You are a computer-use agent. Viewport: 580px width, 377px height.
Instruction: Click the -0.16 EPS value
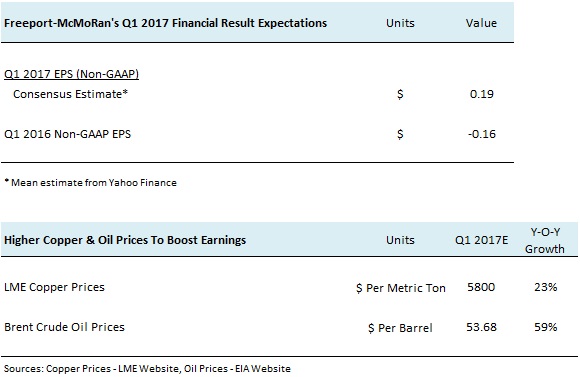[x=482, y=134]
